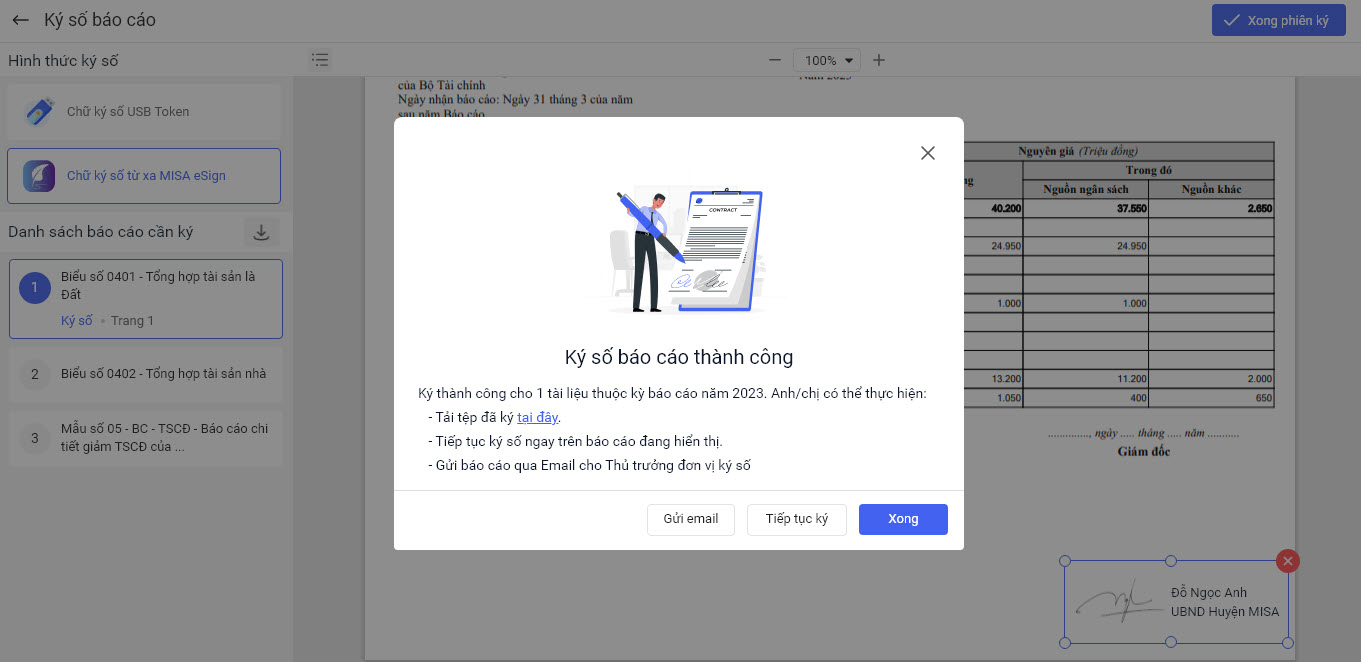Zoom in with the plus icon

click(x=879, y=60)
